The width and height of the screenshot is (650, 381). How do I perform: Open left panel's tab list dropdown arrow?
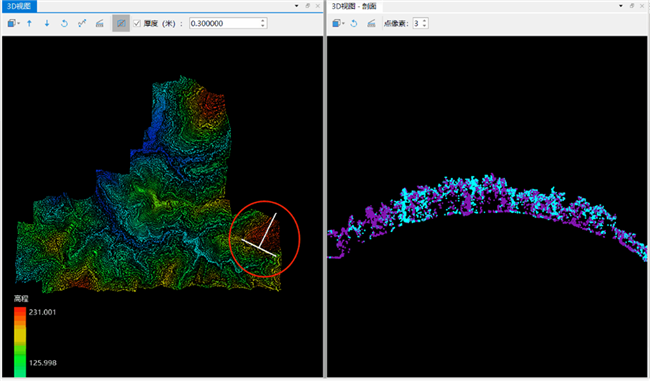point(296,6)
